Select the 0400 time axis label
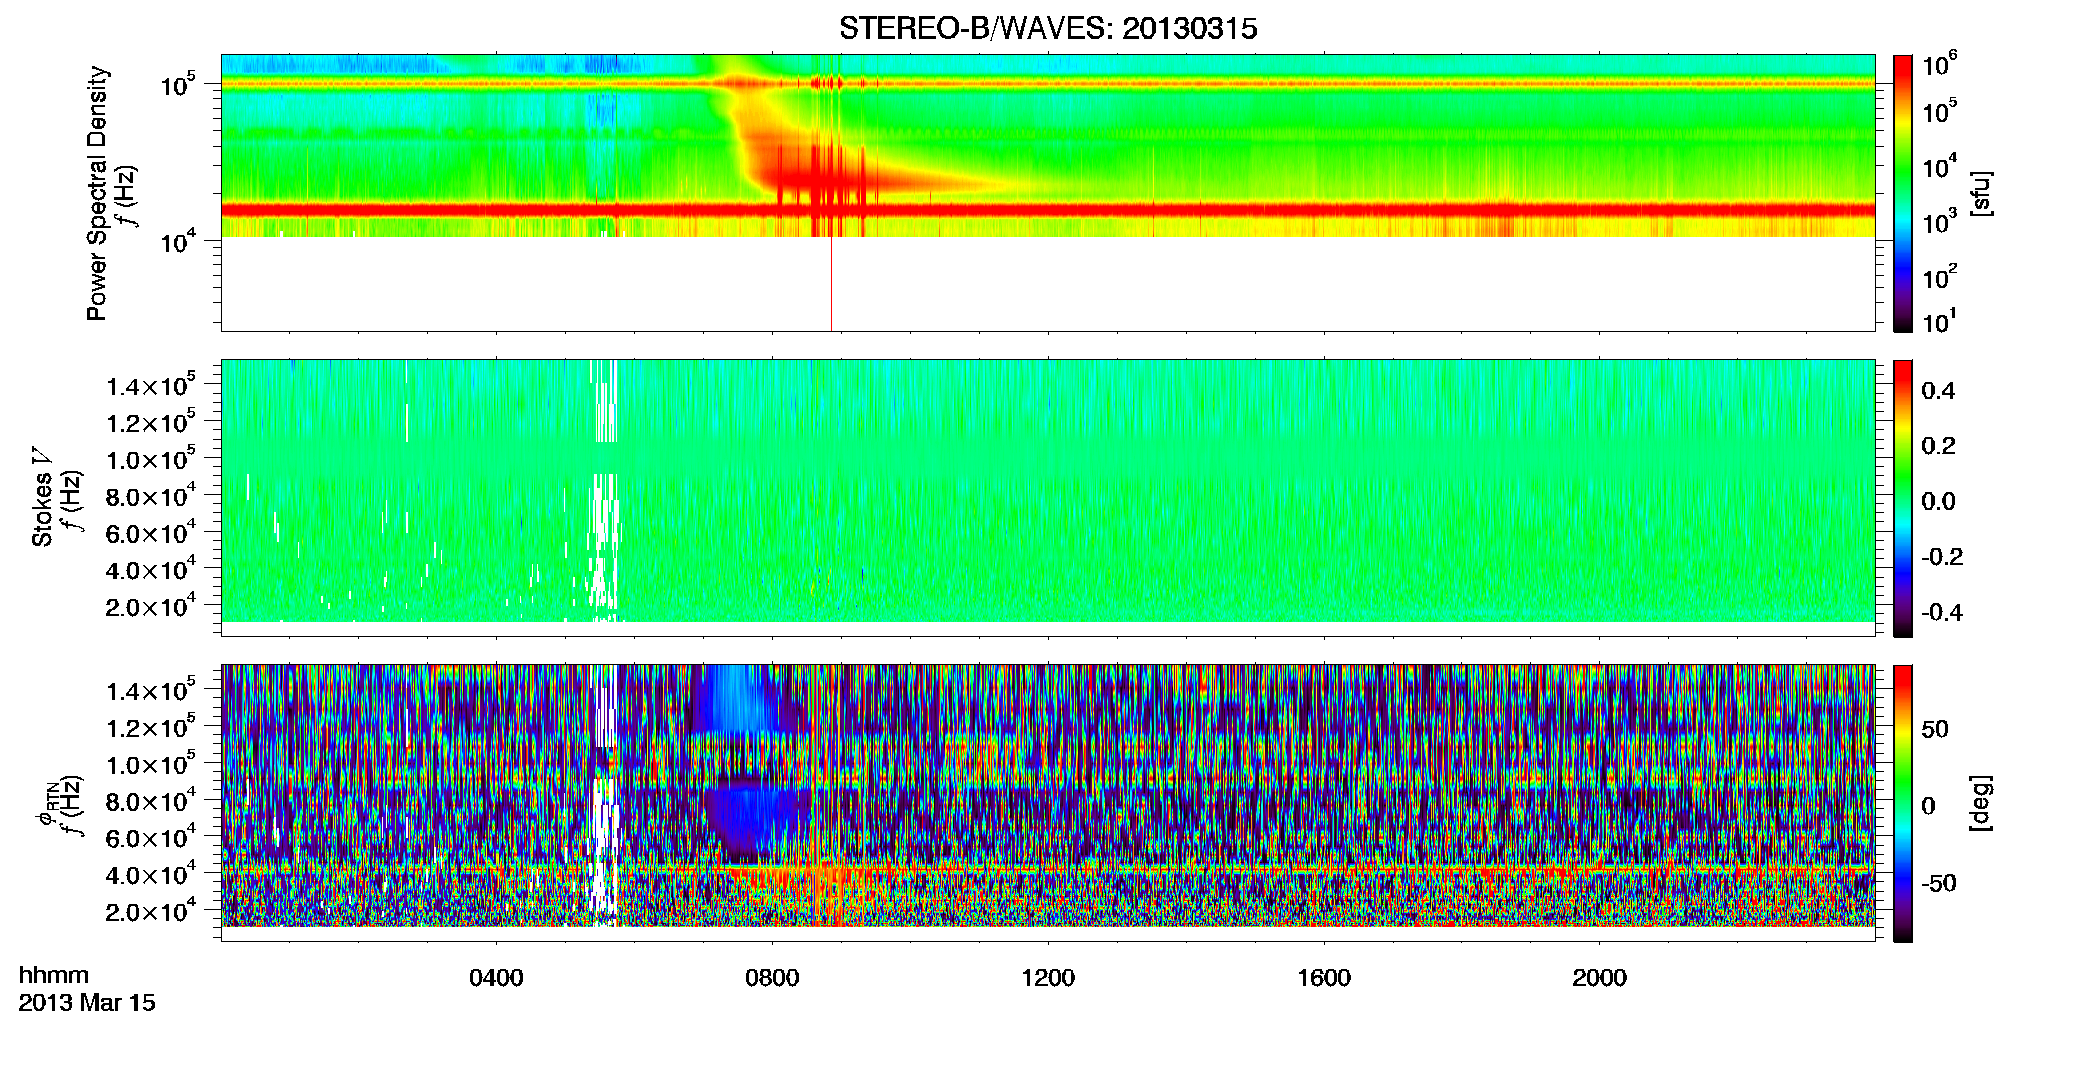Image resolution: width=2096 pixels, height=1080 pixels. point(496,978)
